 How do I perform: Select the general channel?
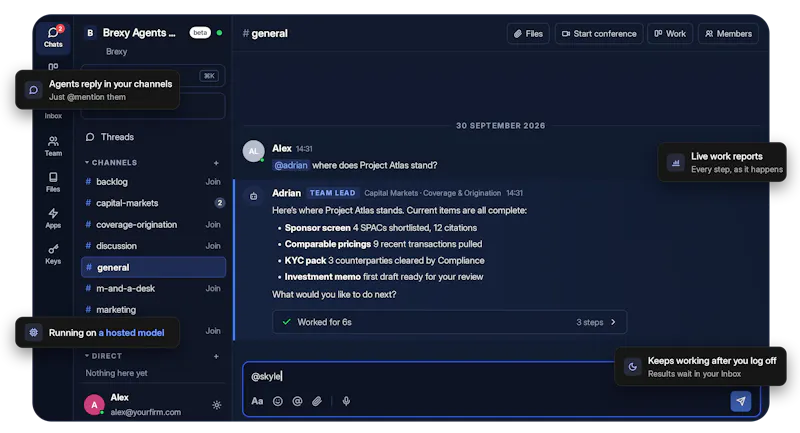pos(153,267)
